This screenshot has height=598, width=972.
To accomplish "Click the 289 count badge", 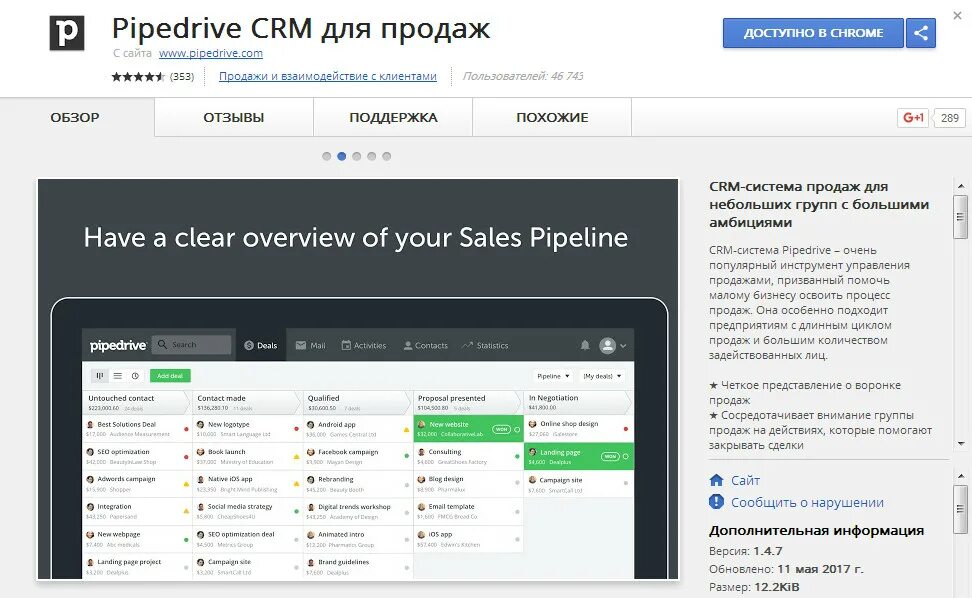I will (x=949, y=118).
